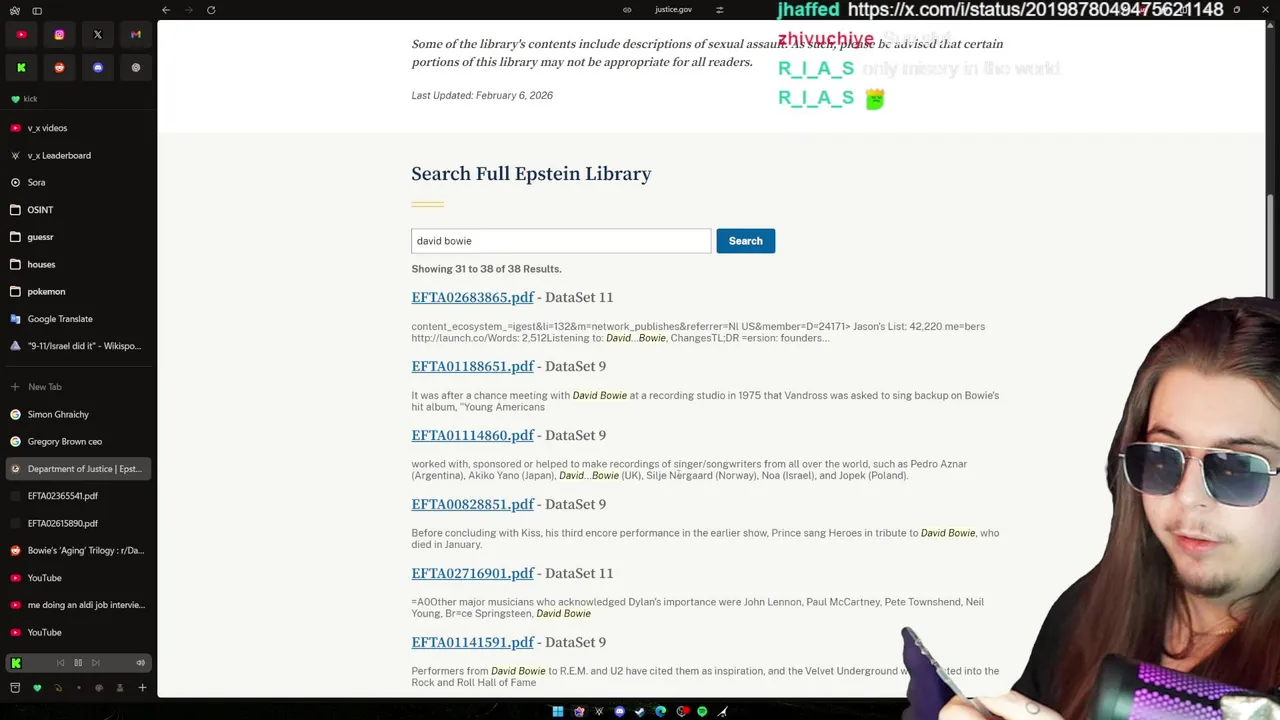
Task: Open a New Tab from sidebar
Action: 78,387
